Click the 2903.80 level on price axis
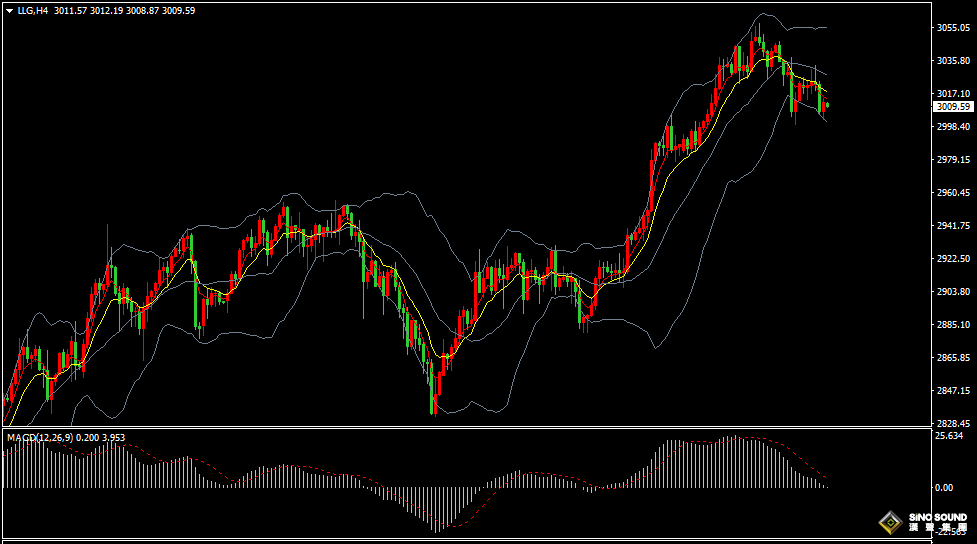The image size is (977, 544). [953, 292]
